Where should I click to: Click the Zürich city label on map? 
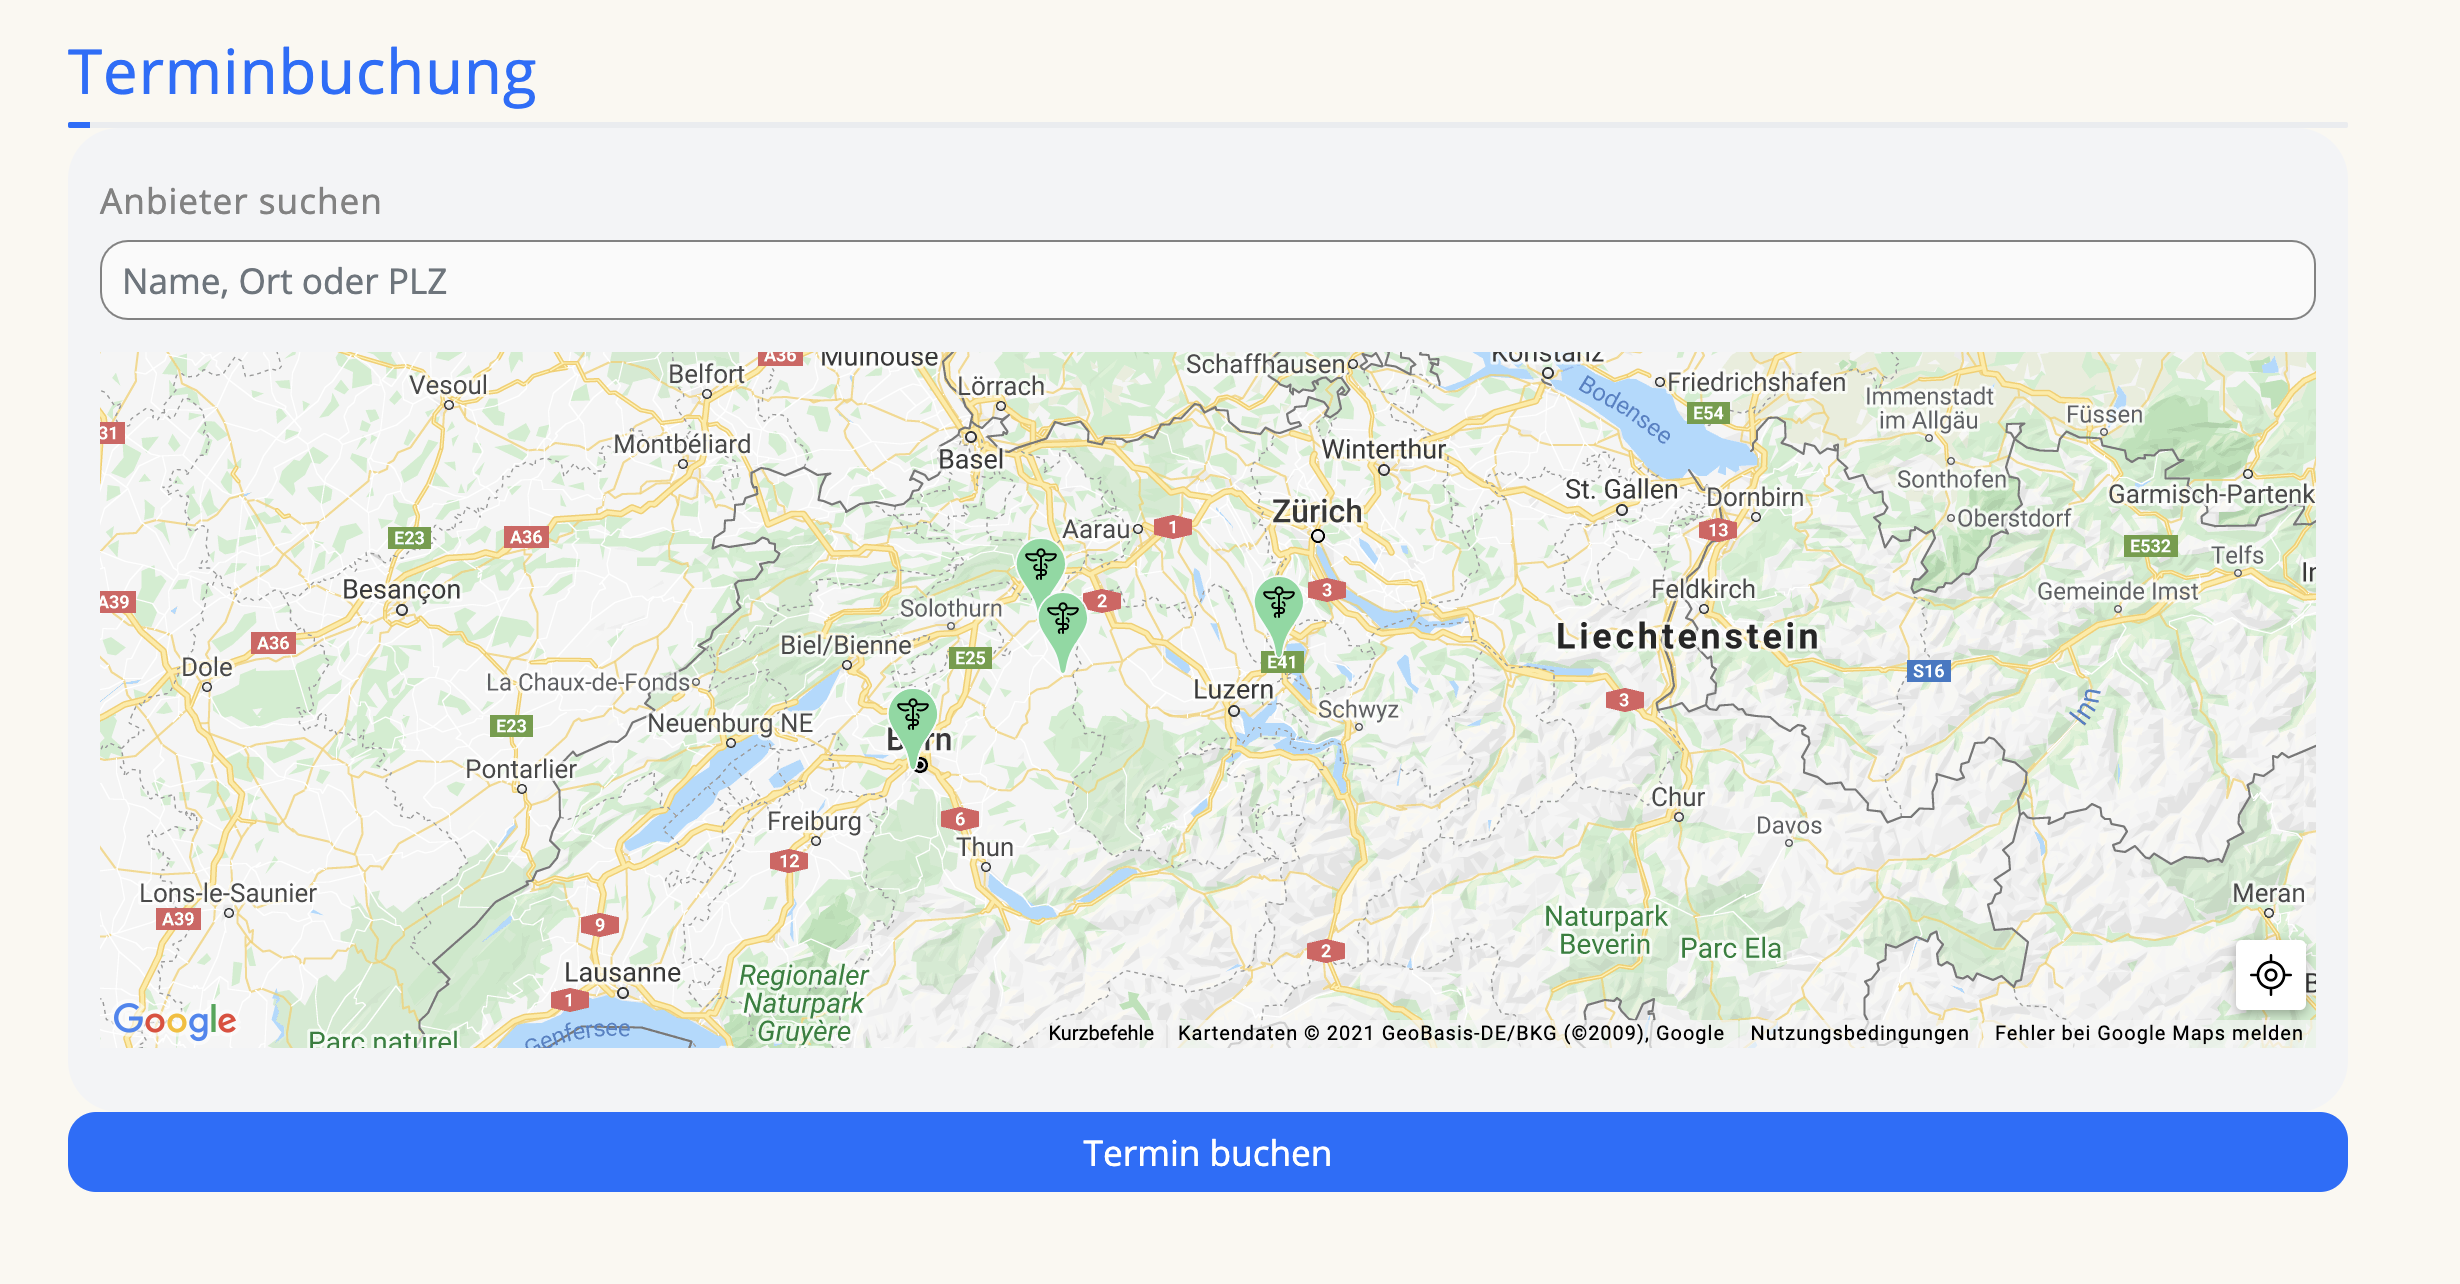tap(1317, 511)
